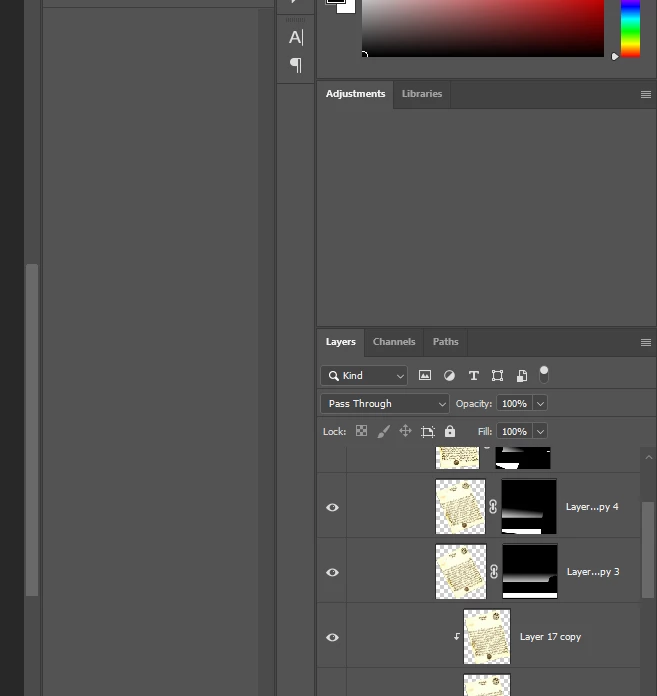Lock artboard nesting icon

point(427,431)
